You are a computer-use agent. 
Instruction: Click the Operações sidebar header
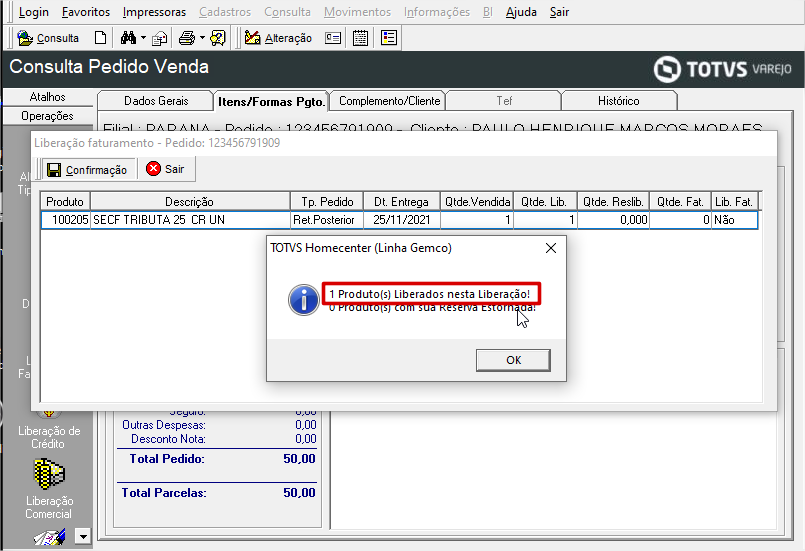(47, 116)
